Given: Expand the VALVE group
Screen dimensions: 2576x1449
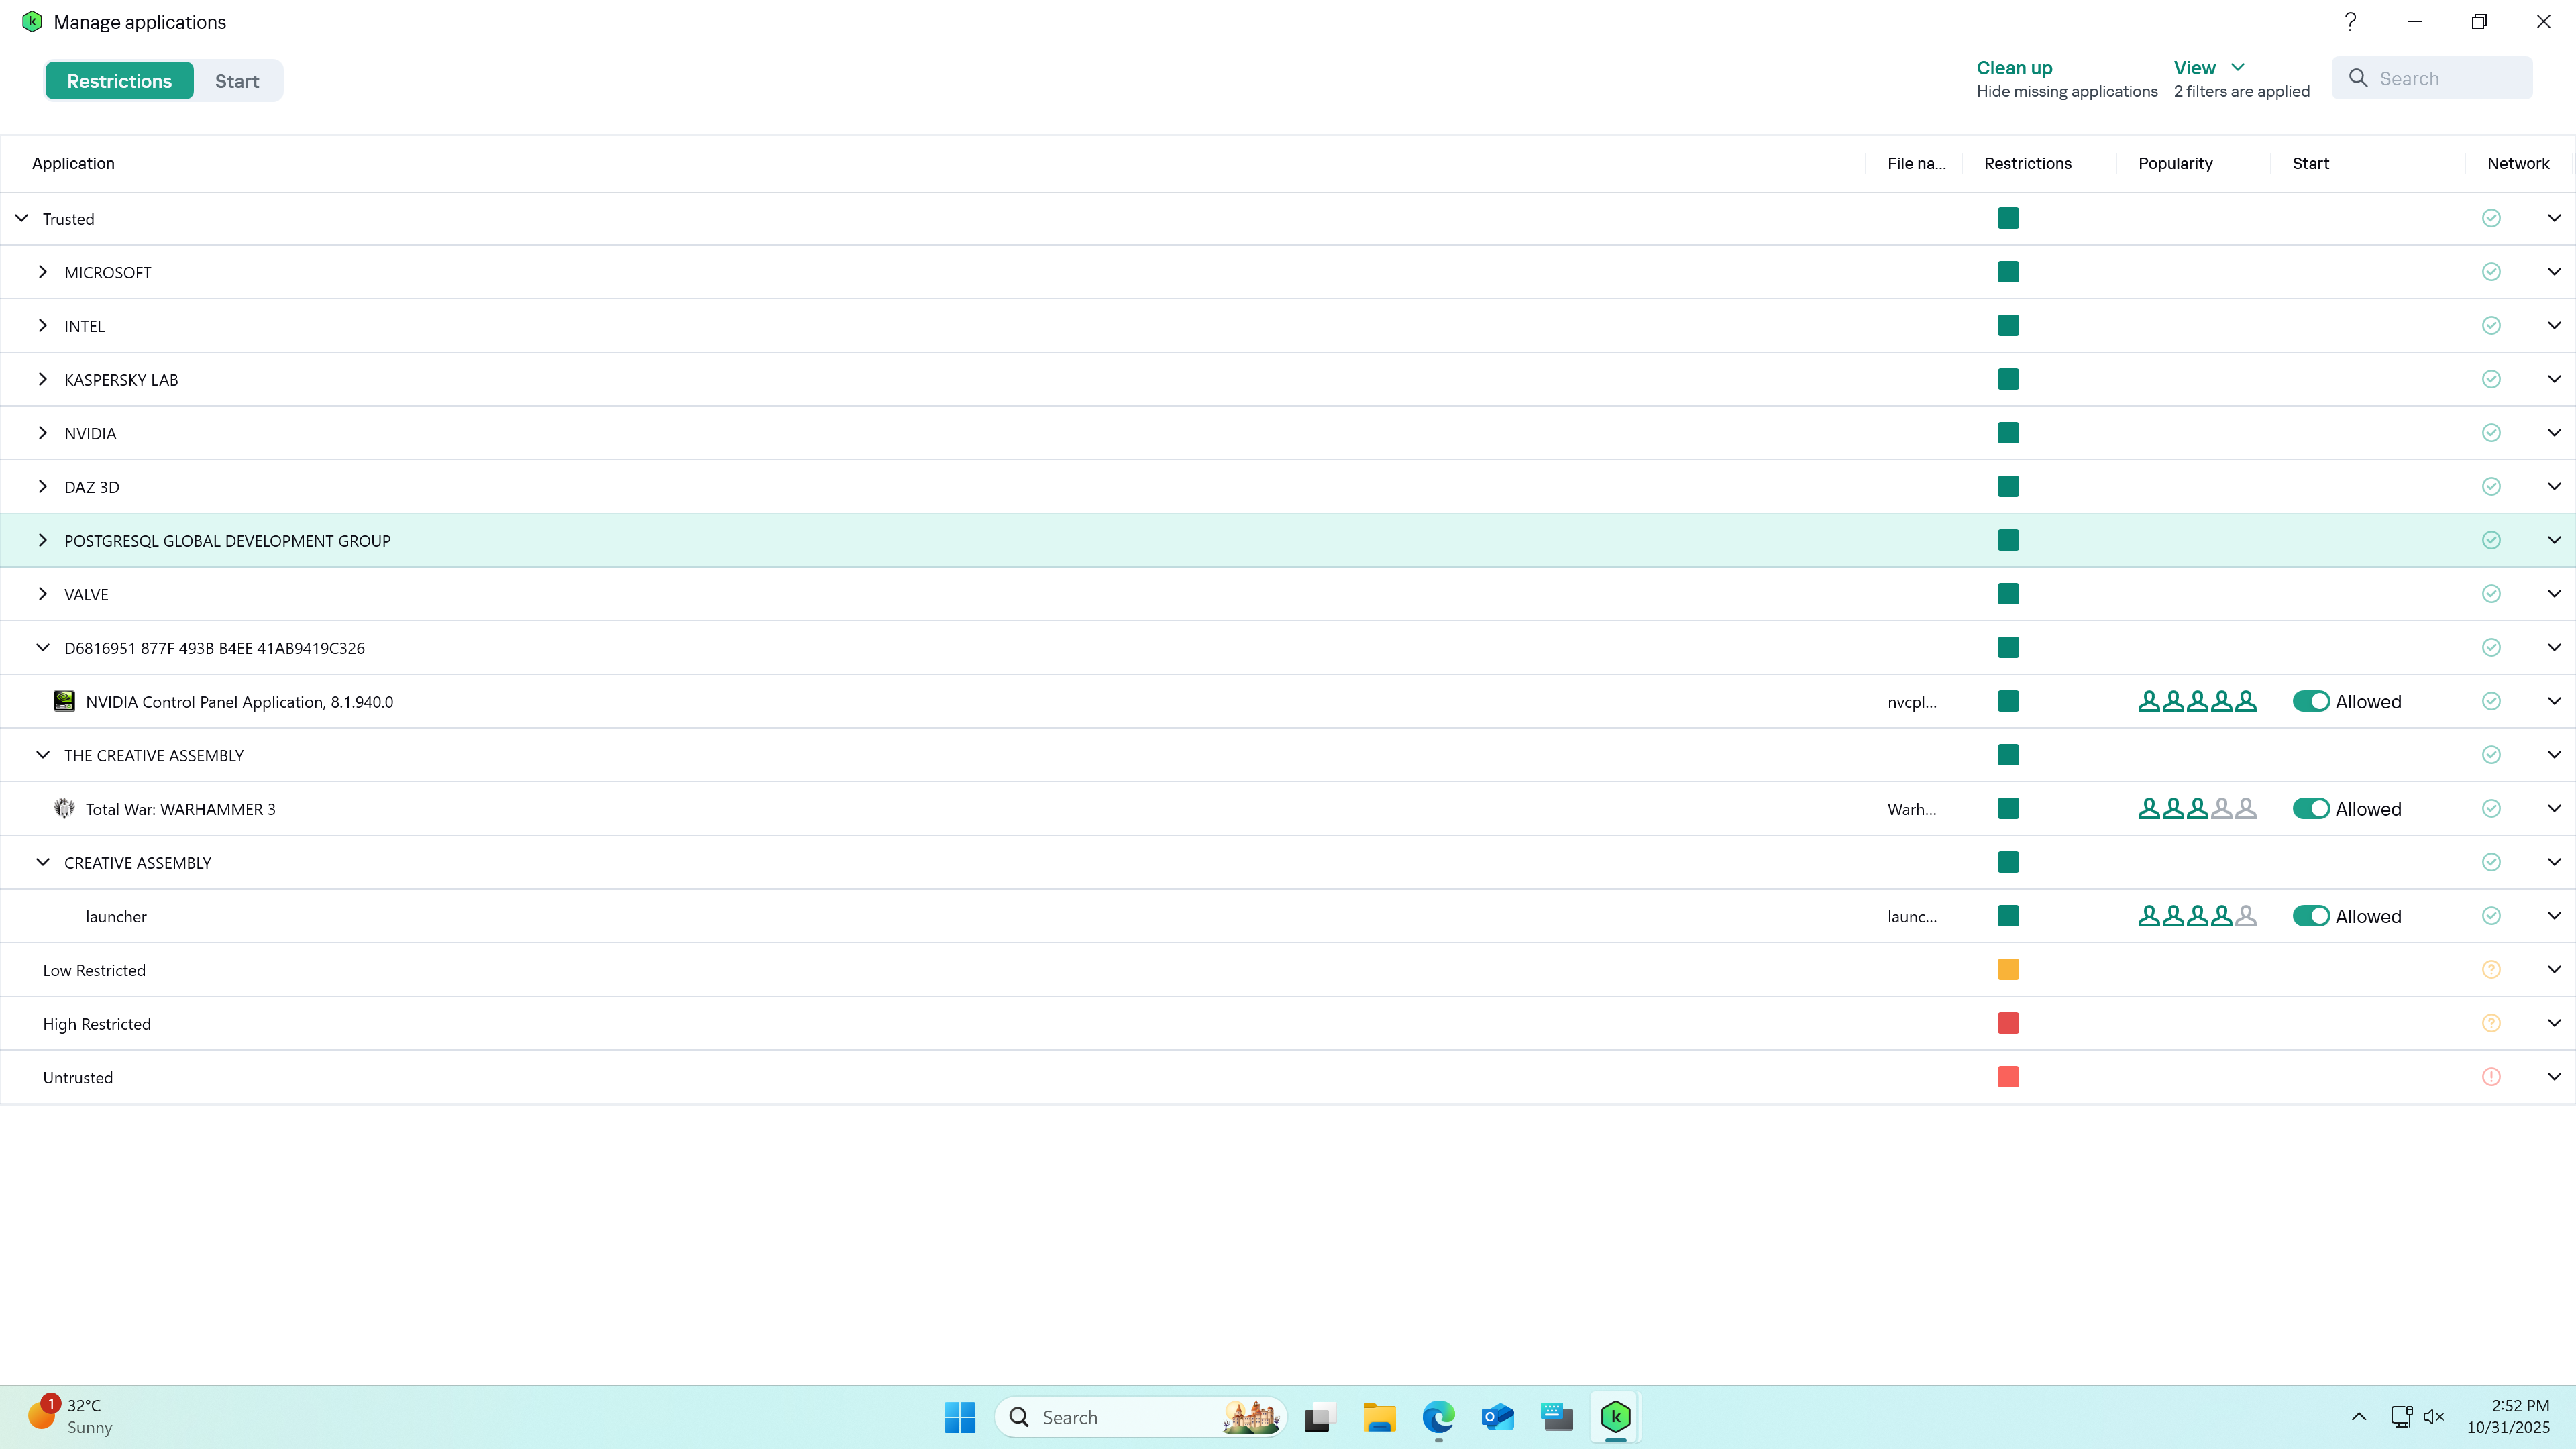Looking at the screenshot, I should click(x=42, y=594).
